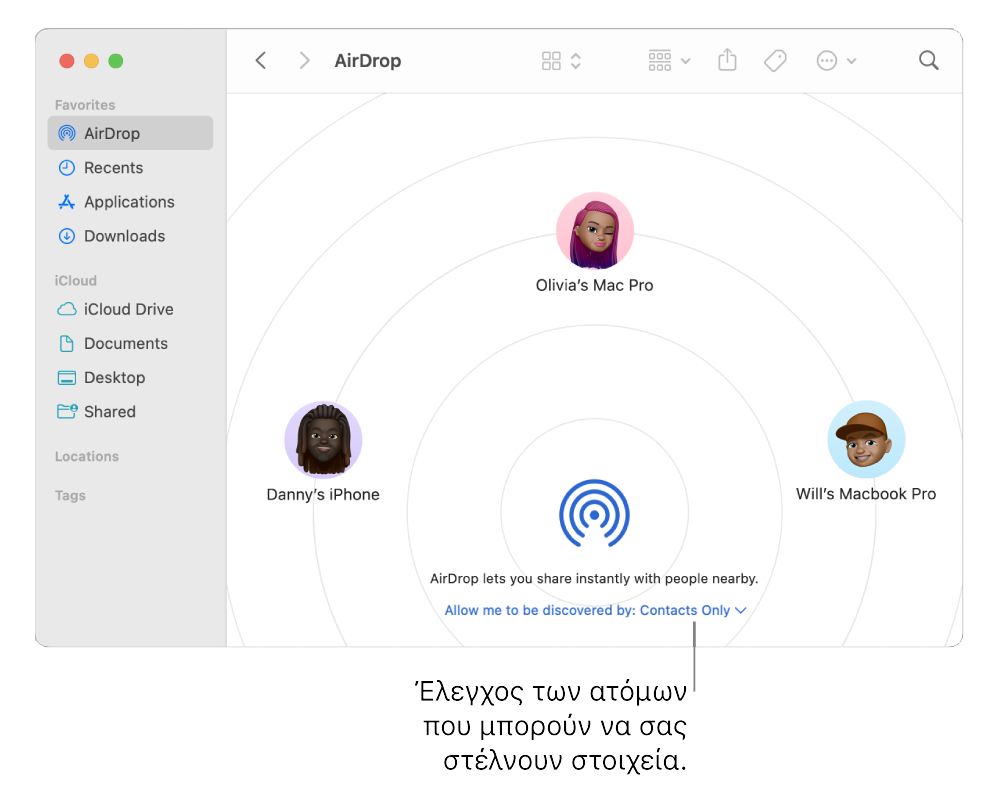Open Desktop in the sidebar
The height and width of the screenshot is (808, 1000).
(x=130, y=378)
